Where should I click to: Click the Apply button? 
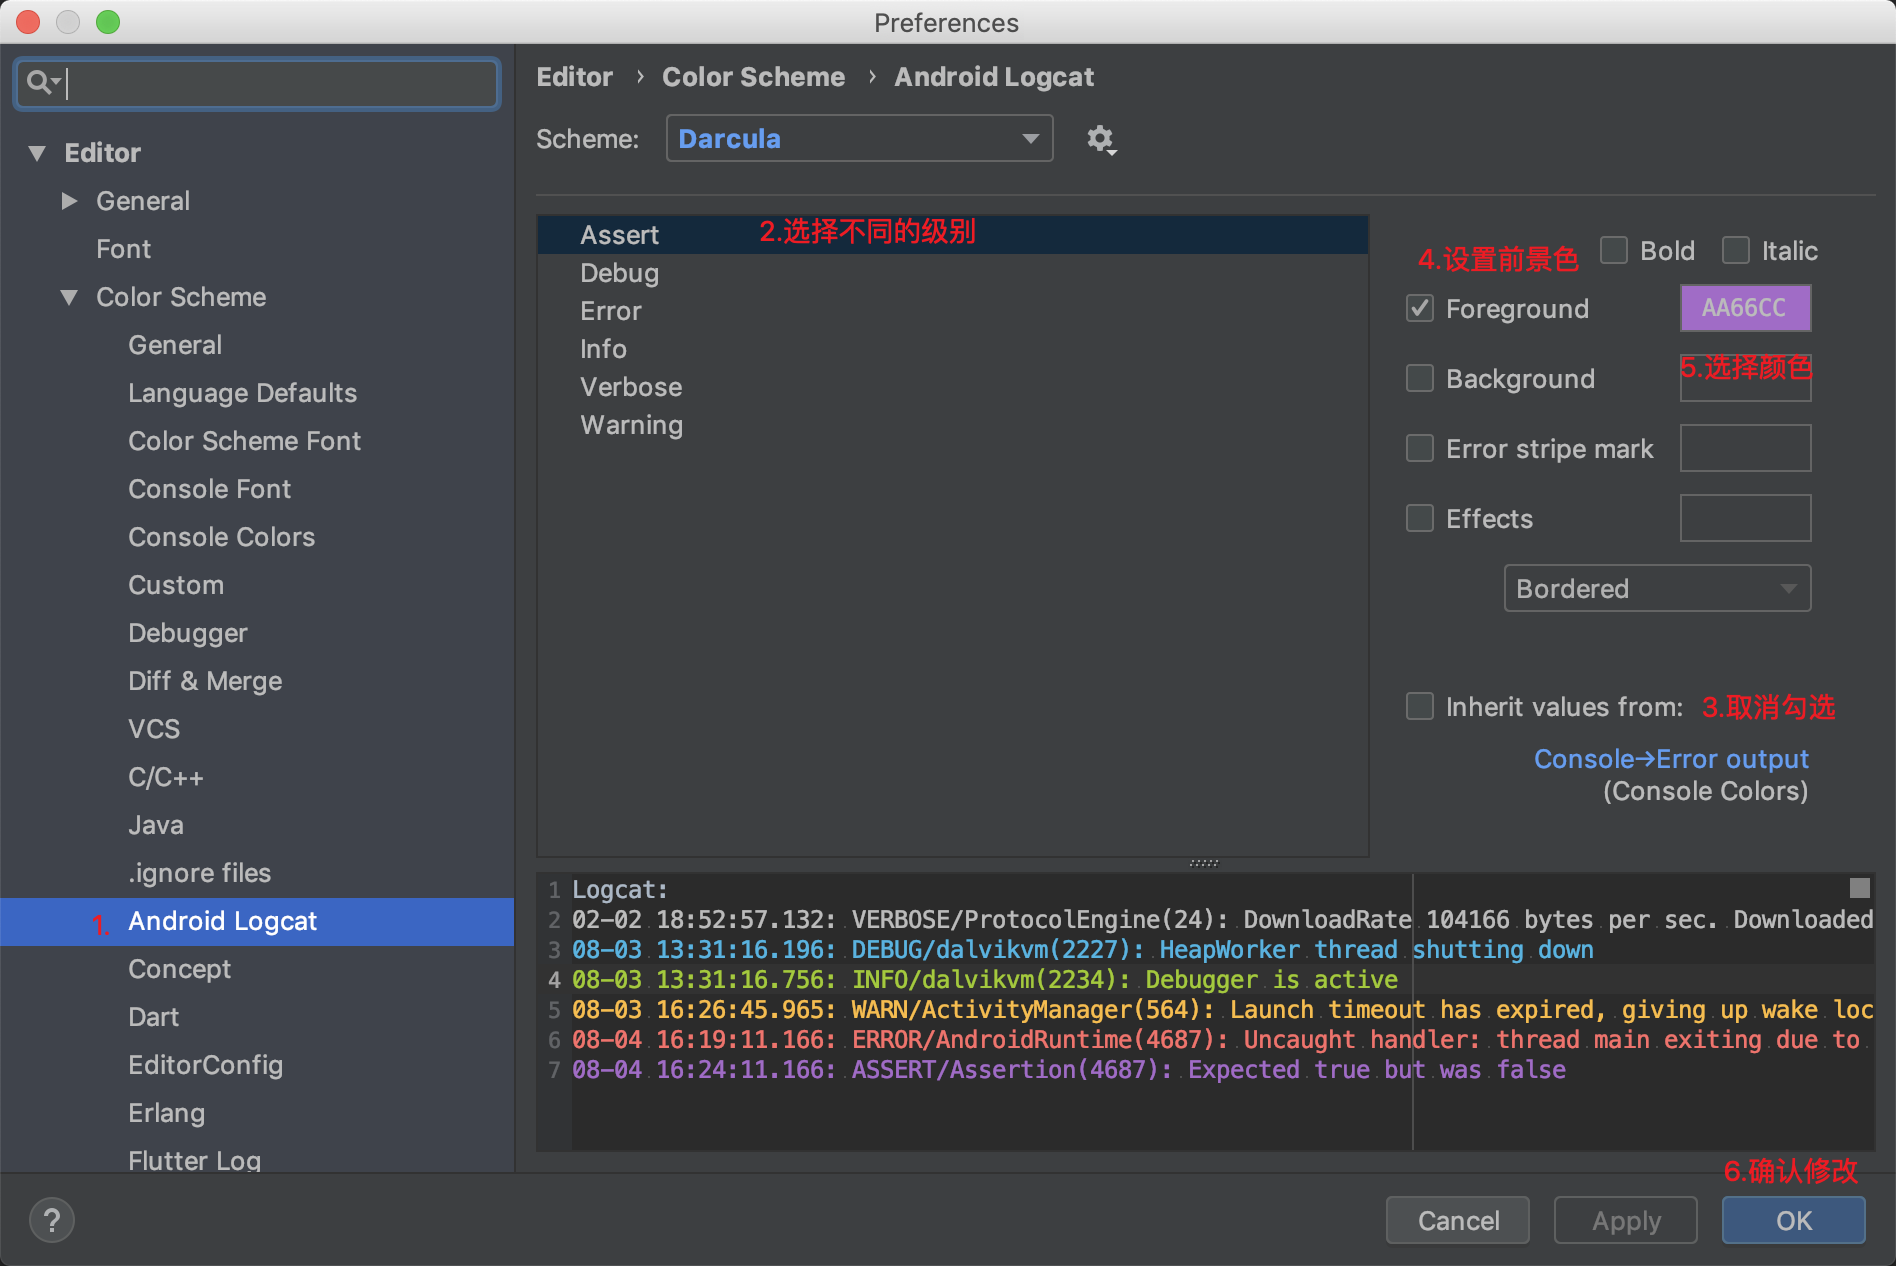pos(1626,1220)
